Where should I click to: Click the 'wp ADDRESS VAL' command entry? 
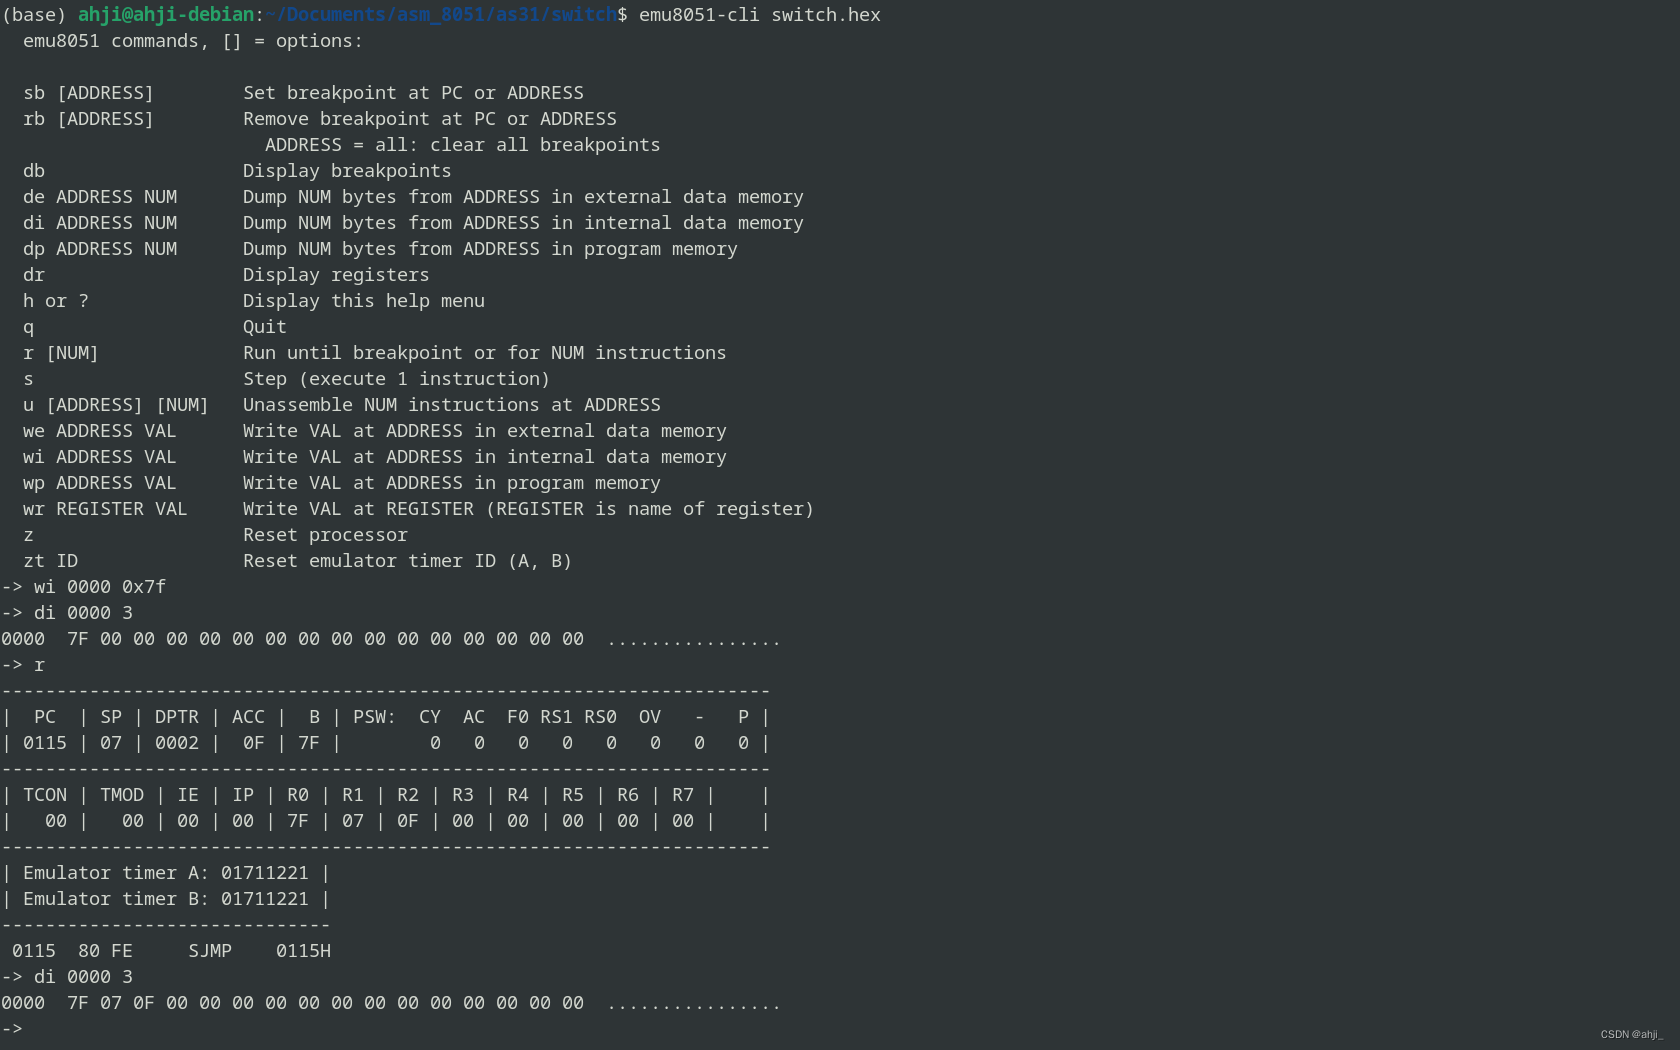tap(100, 483)
